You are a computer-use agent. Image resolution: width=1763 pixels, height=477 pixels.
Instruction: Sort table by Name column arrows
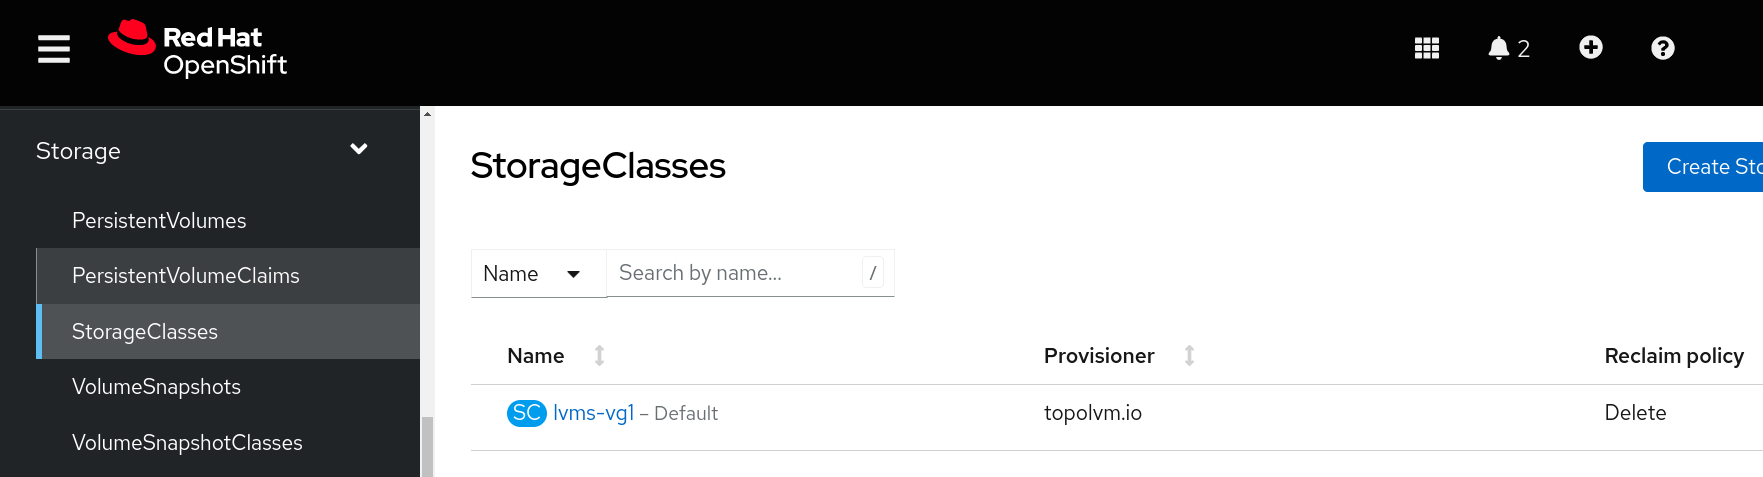point(599,355)
